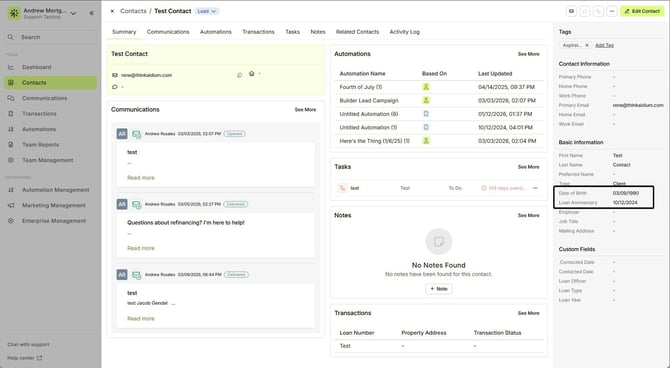Viewport: 670px width, 368px height.
Task: Click the + Note button
Action: 439,289
